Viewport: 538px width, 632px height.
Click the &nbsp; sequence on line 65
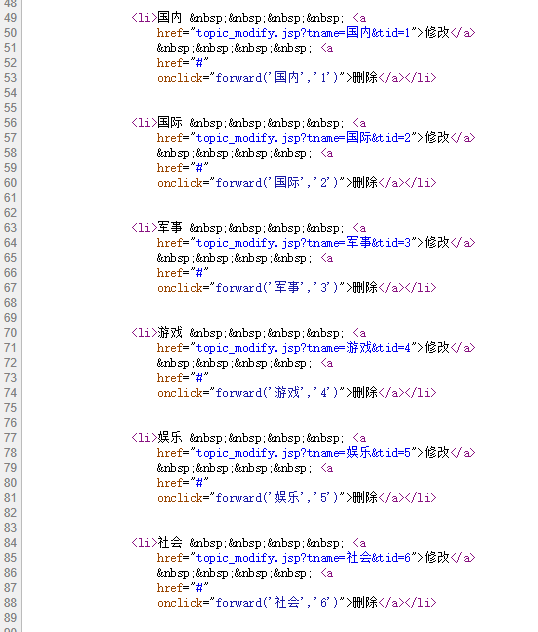(x=234, y=258)
